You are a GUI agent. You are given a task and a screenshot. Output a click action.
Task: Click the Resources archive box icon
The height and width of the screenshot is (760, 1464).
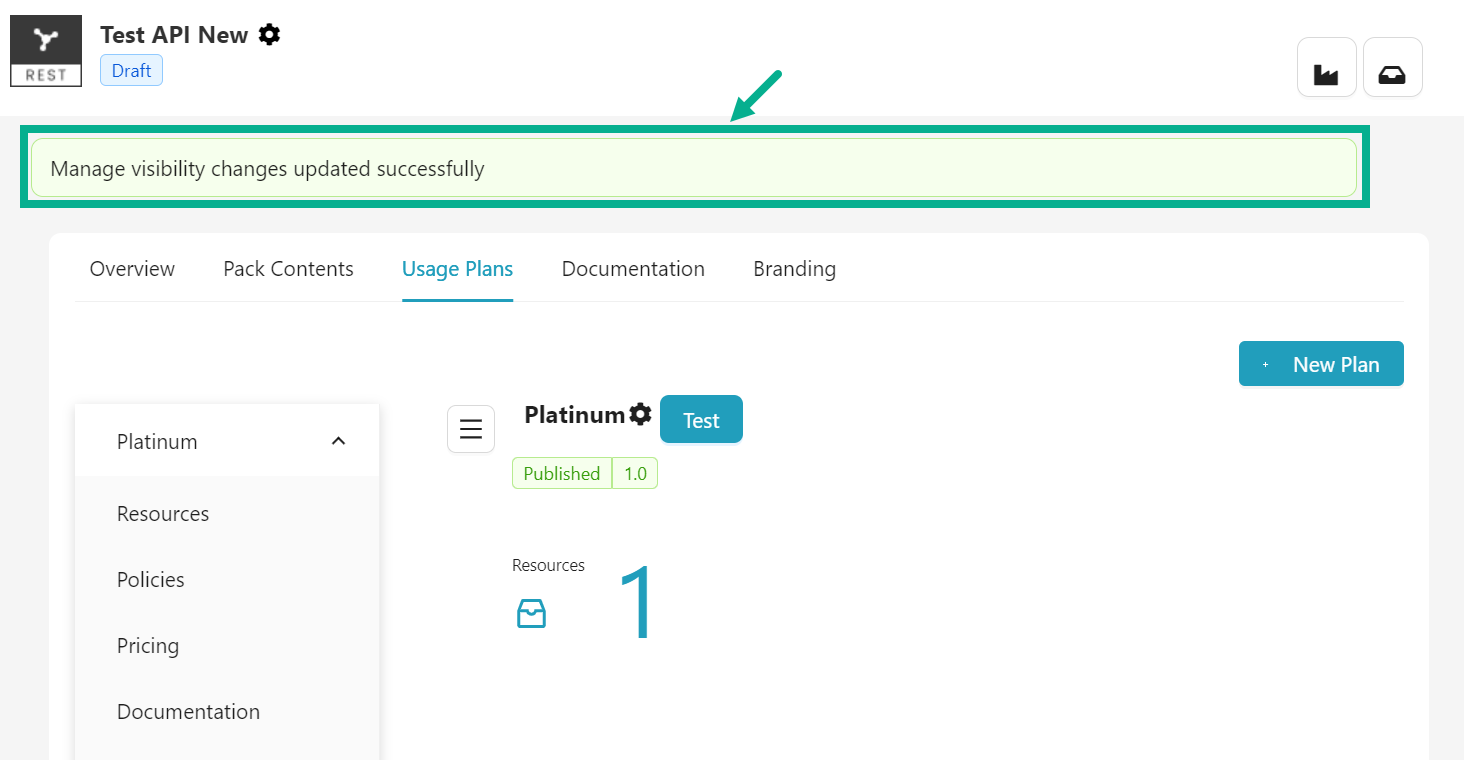coord(531,613)
